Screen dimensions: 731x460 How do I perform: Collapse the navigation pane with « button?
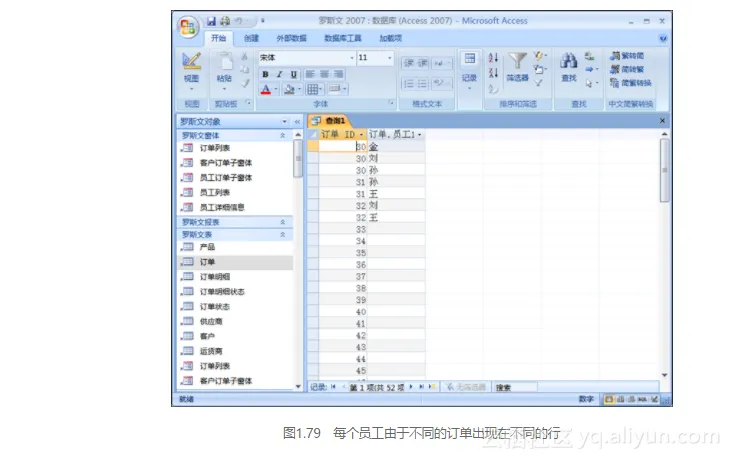click(x=297, y=122)
